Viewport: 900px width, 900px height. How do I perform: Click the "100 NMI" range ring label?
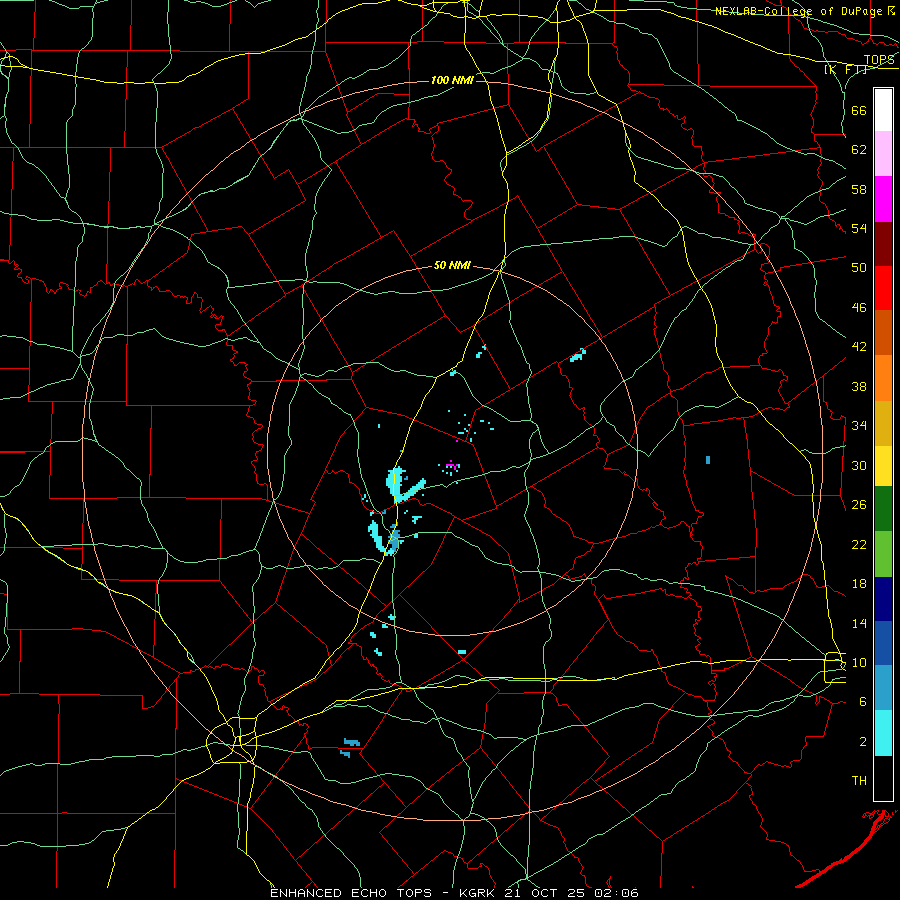coord(452,80)
